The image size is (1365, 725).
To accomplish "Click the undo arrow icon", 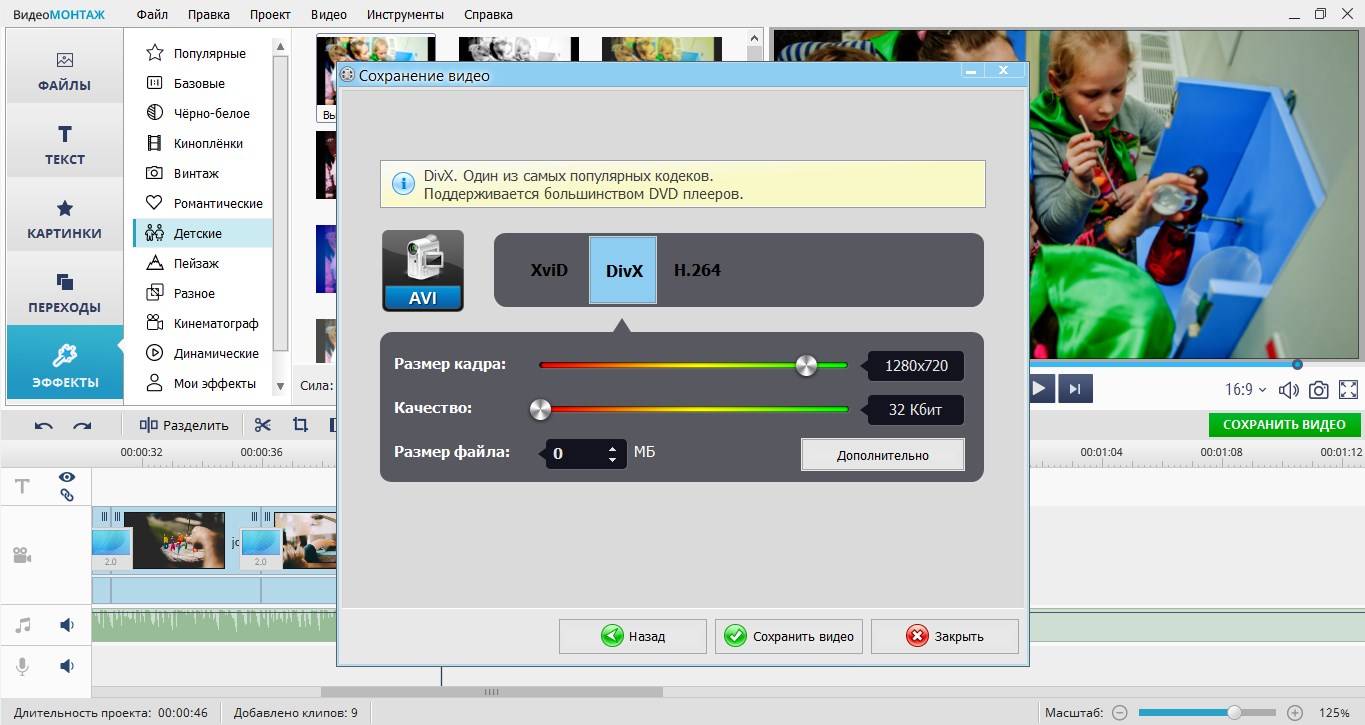I will click(43, 425).
